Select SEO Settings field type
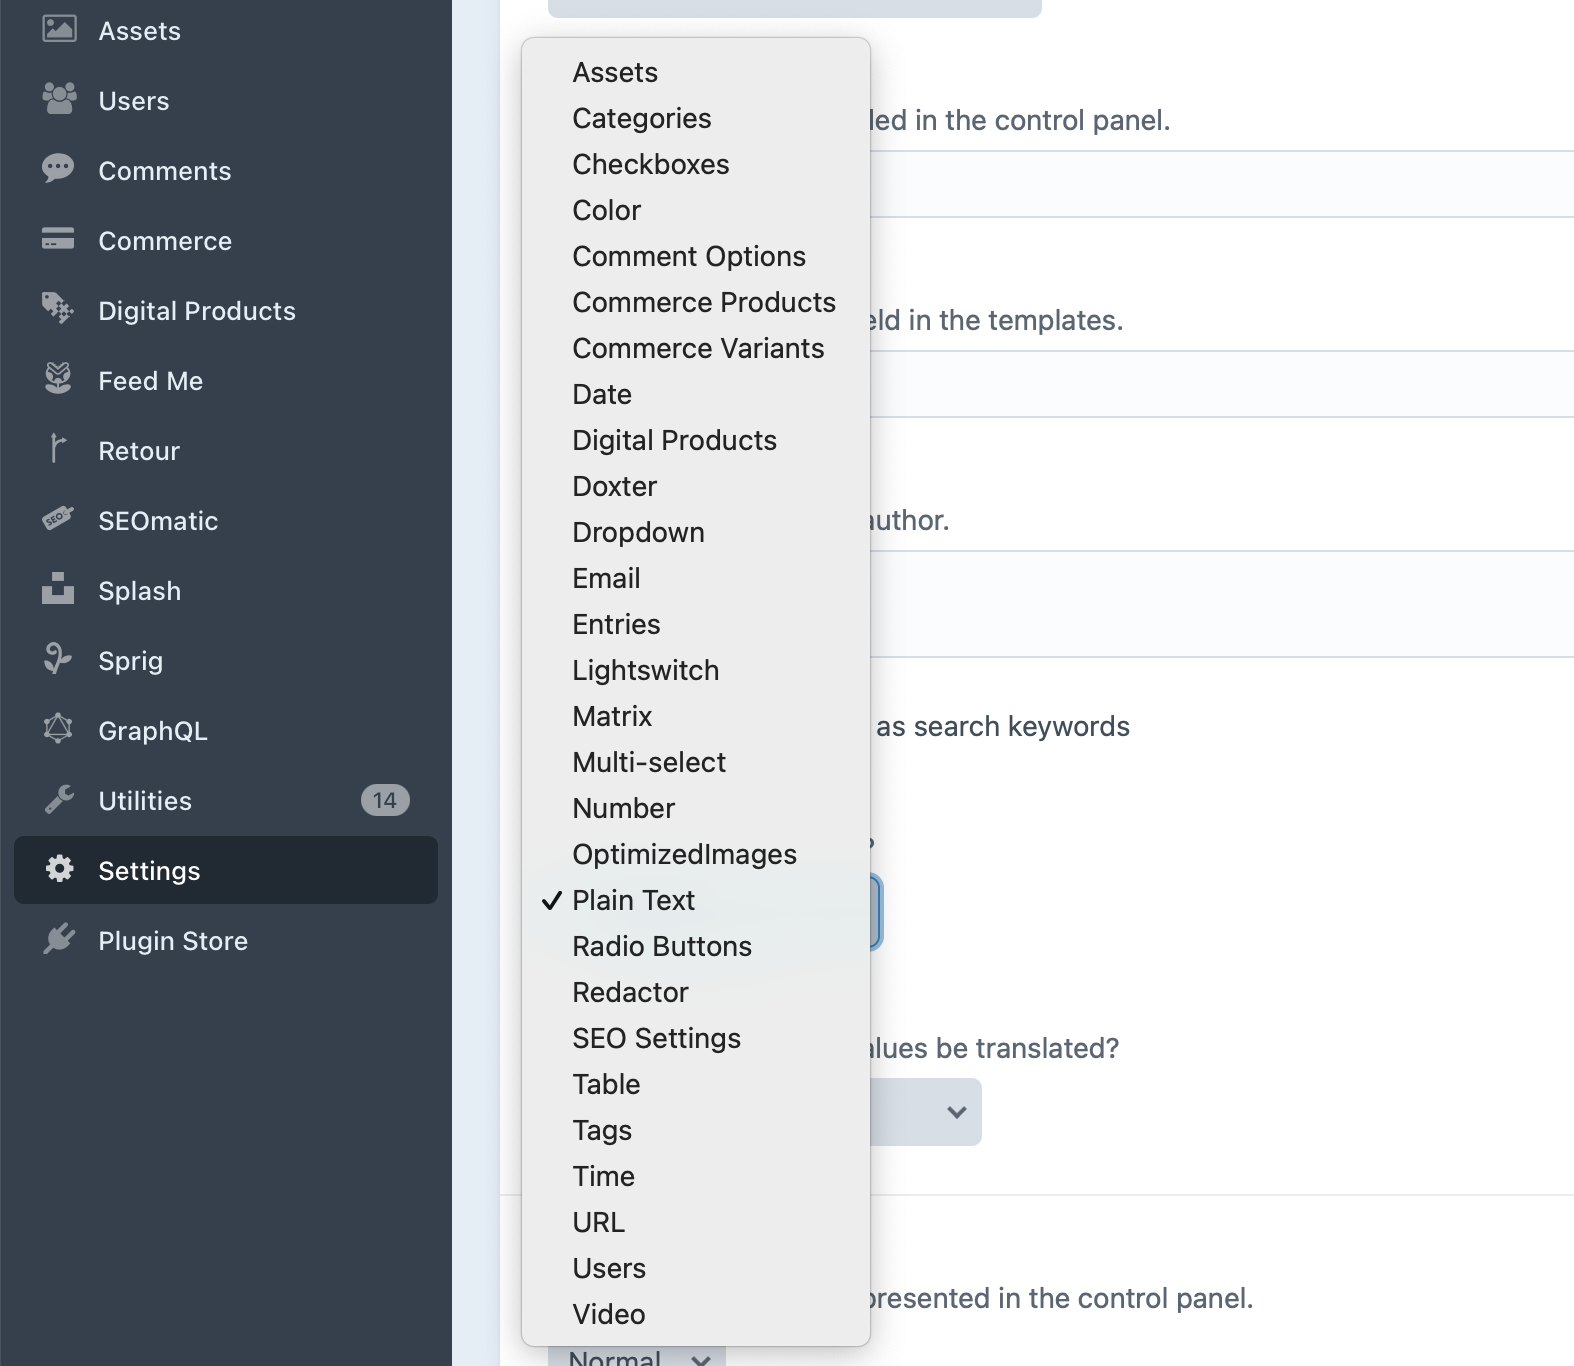Screen dimensions: 1574x1366 [x=696, y=1038]
